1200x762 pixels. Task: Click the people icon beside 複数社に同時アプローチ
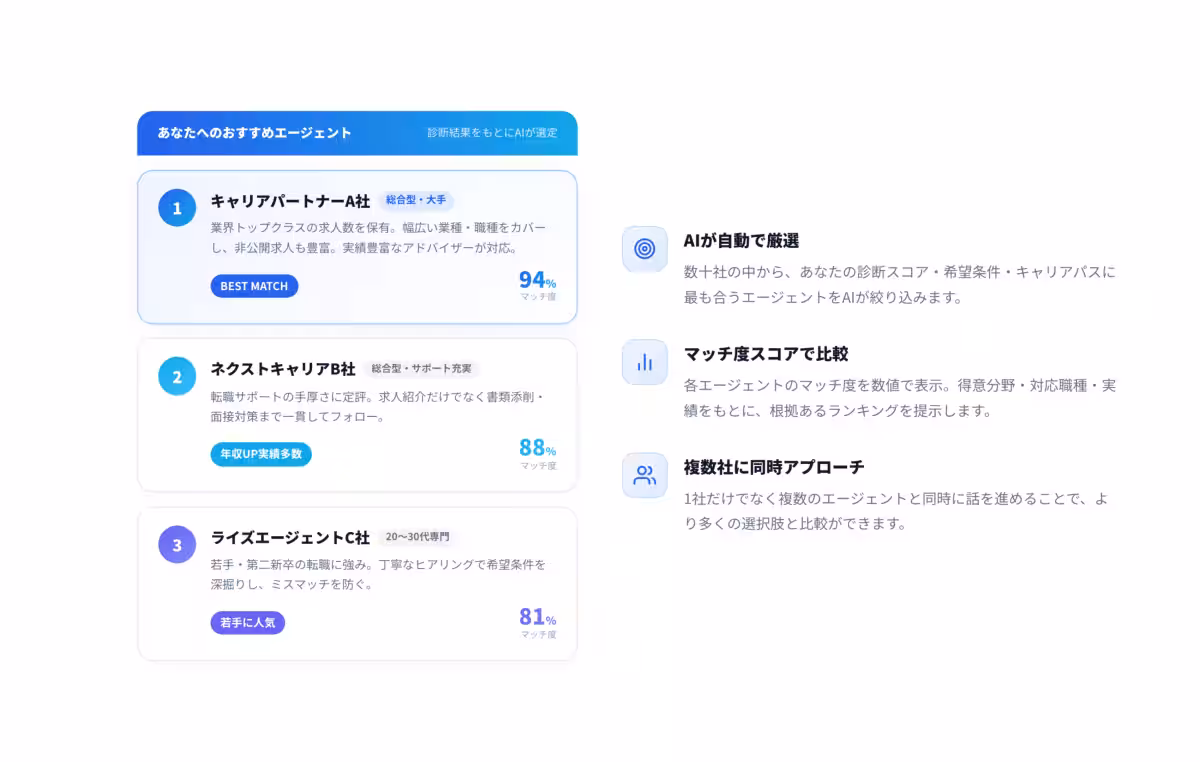pos(645,475)
